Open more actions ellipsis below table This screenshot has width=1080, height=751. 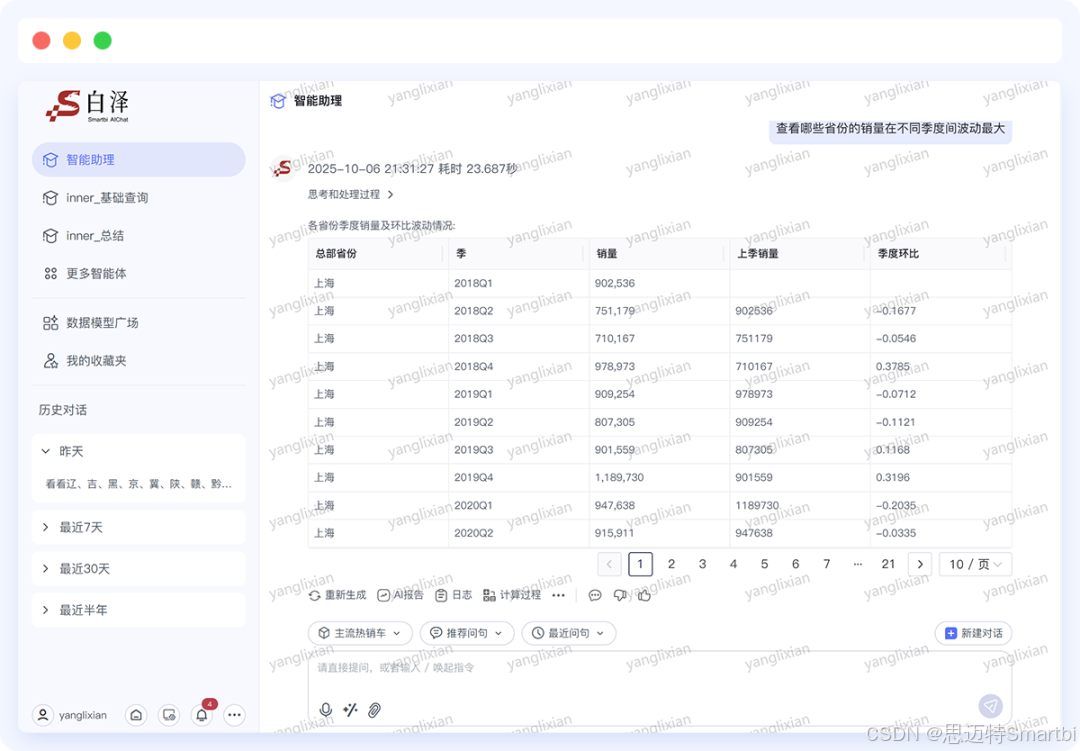coord(559,595)
